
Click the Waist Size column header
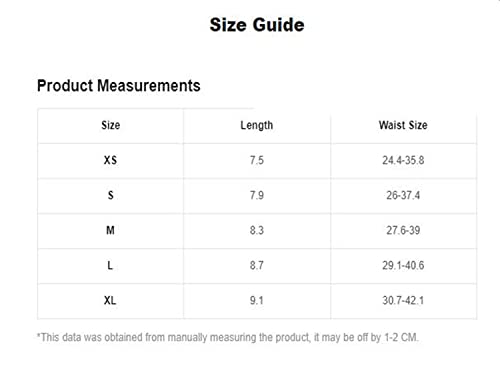tap(403, 125)
